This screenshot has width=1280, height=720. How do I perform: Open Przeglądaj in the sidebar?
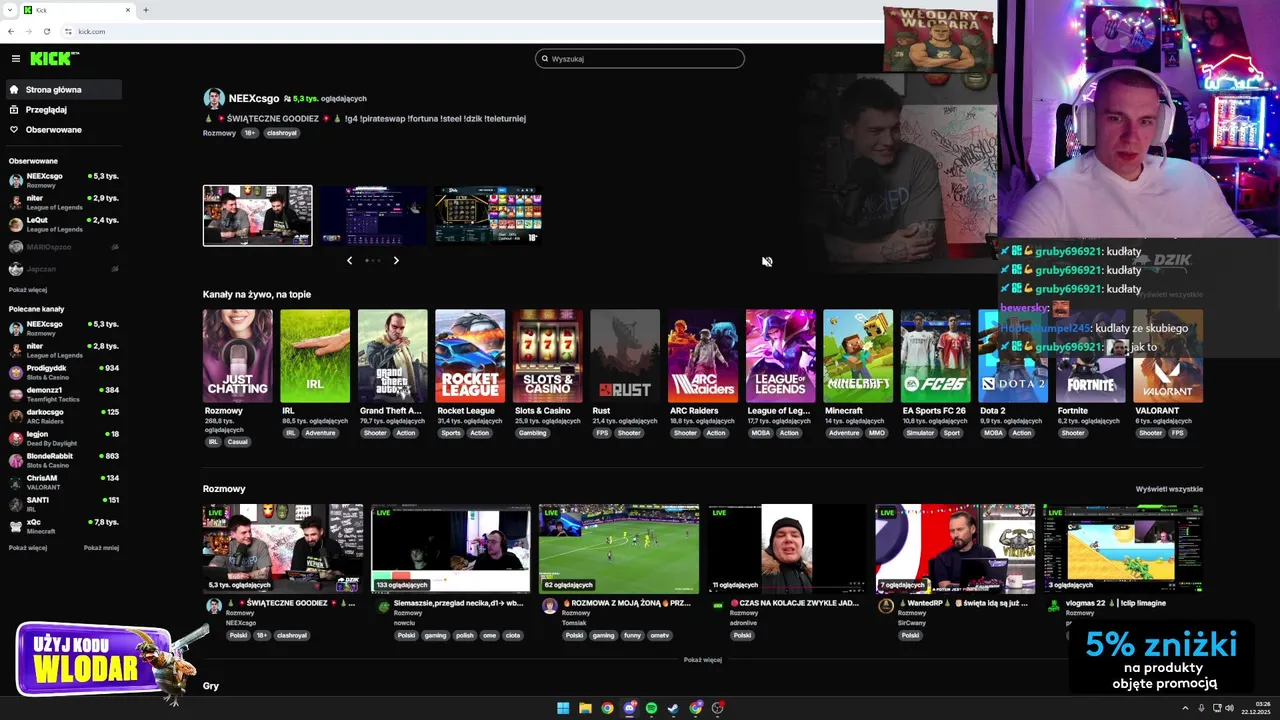pyautogui.click(x=64, y=110)
